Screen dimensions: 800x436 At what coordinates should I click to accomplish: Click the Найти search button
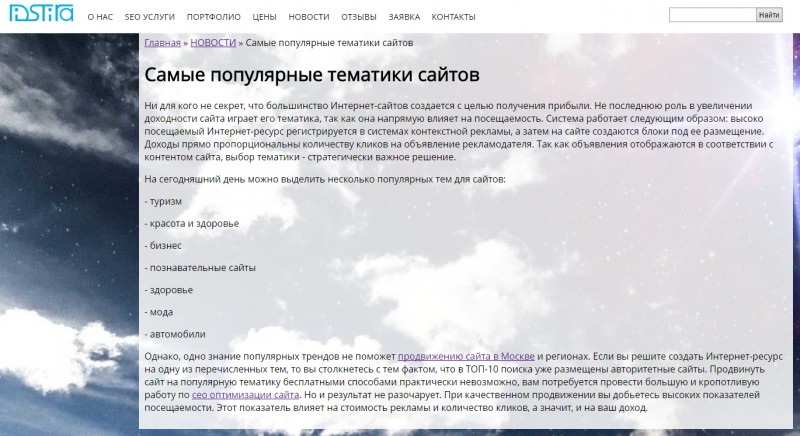coord(769,15)
